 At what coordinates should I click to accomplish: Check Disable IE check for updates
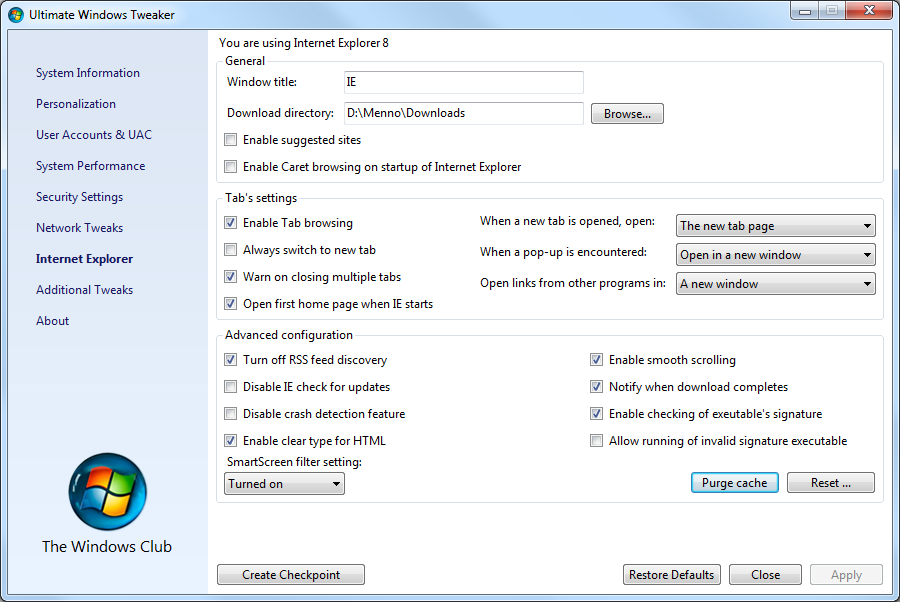[231, 387]
